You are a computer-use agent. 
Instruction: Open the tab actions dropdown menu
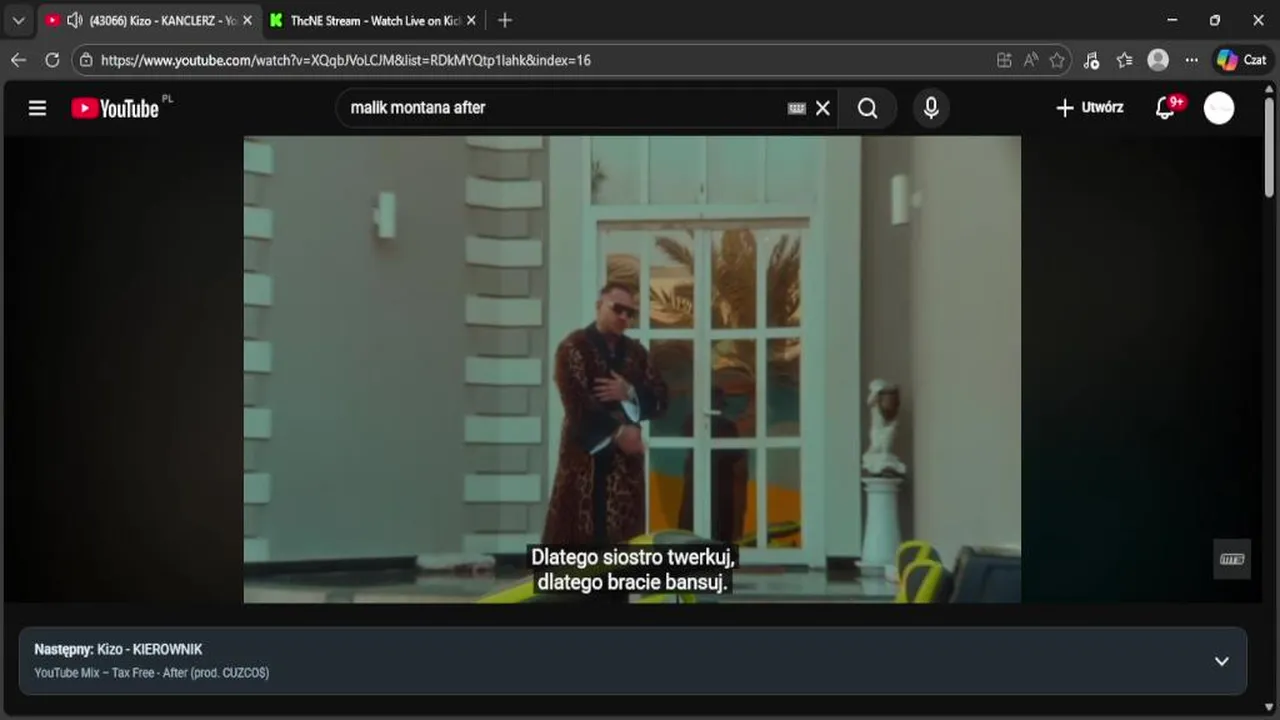point(18,20)
